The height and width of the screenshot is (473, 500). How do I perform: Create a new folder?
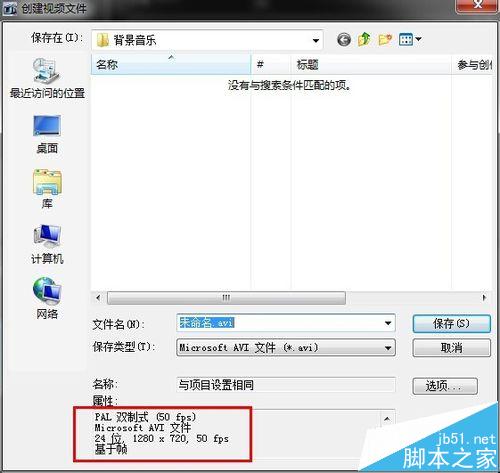point(385,40)
